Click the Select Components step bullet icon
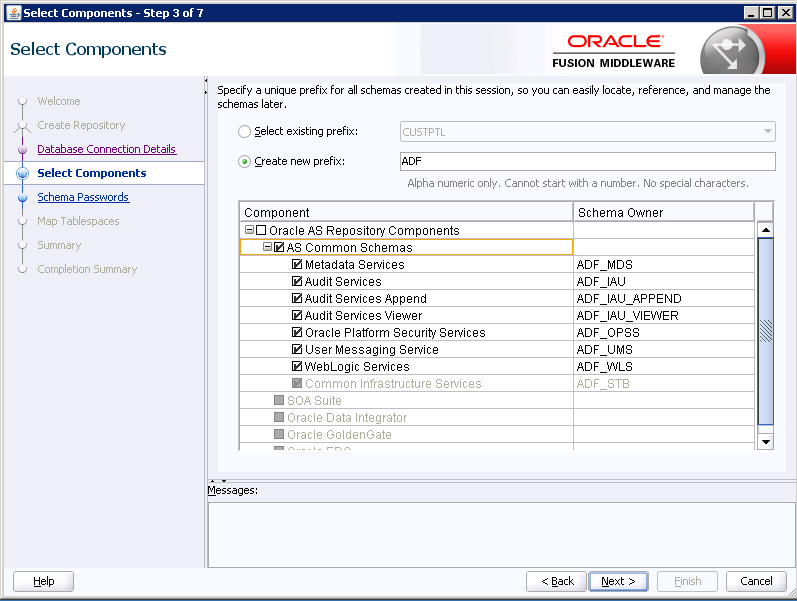 22,173
